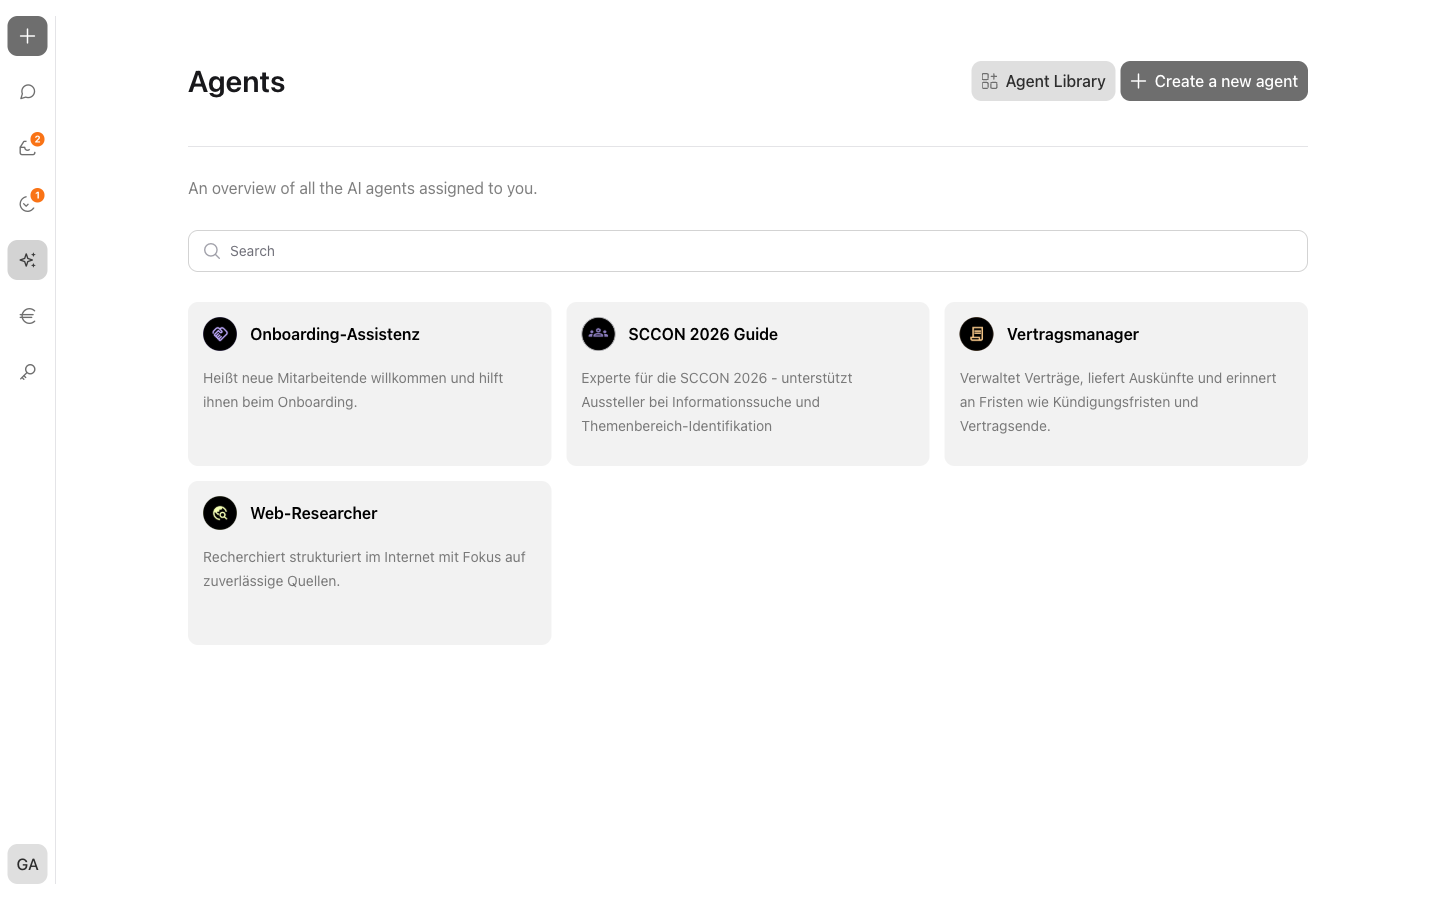
Task: Click the 'Agents' page heading
Action: [x=237, y=82]
